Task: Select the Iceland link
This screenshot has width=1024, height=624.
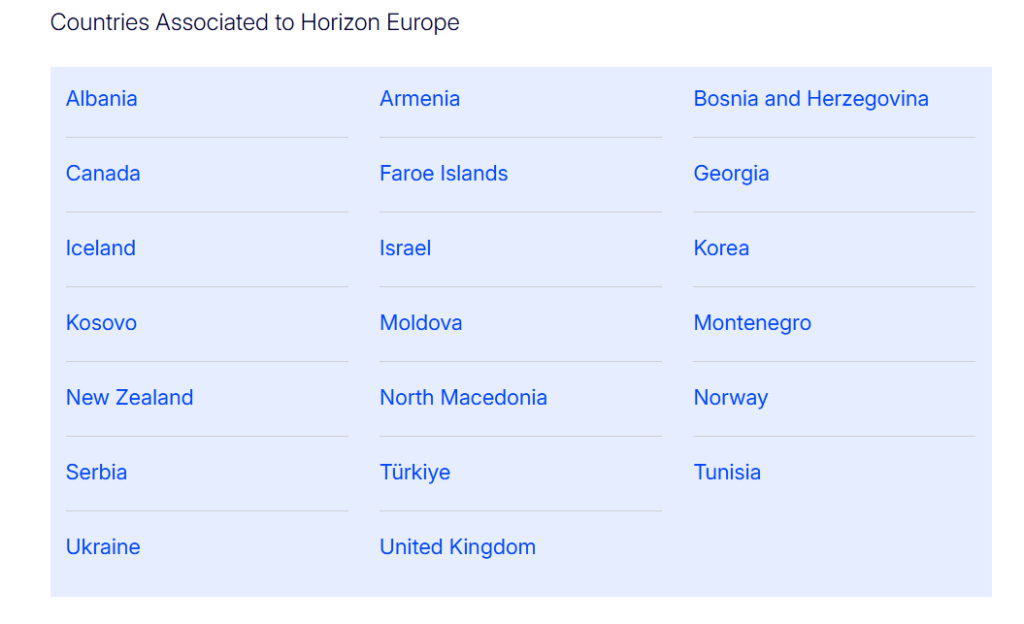Action: tap(100, 248)
